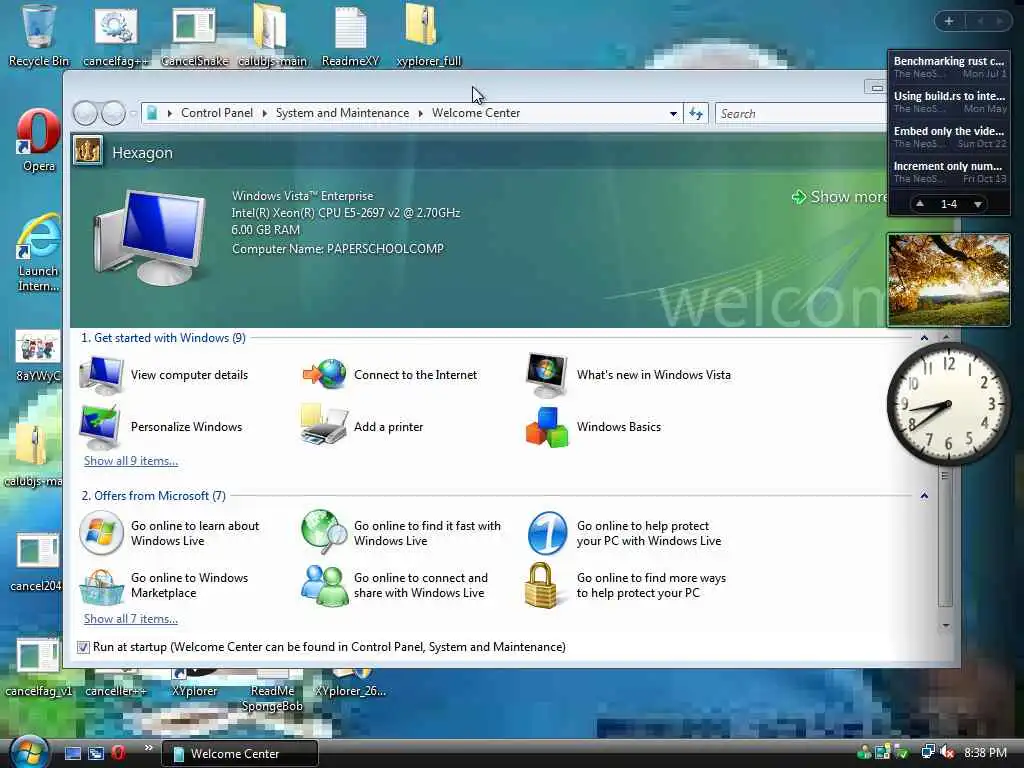Show previous feed headlines gadget up arrow
This screenshot has width=1024, height=768.
[x=920, y=204]
